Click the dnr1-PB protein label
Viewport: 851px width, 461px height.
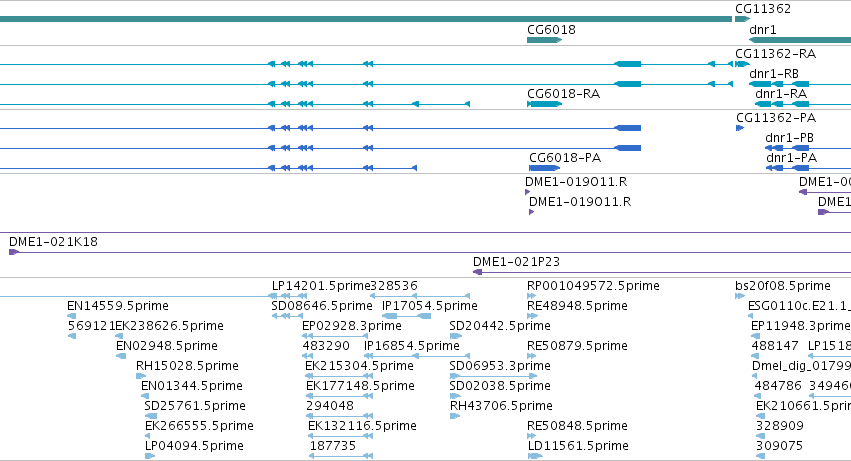789,137
